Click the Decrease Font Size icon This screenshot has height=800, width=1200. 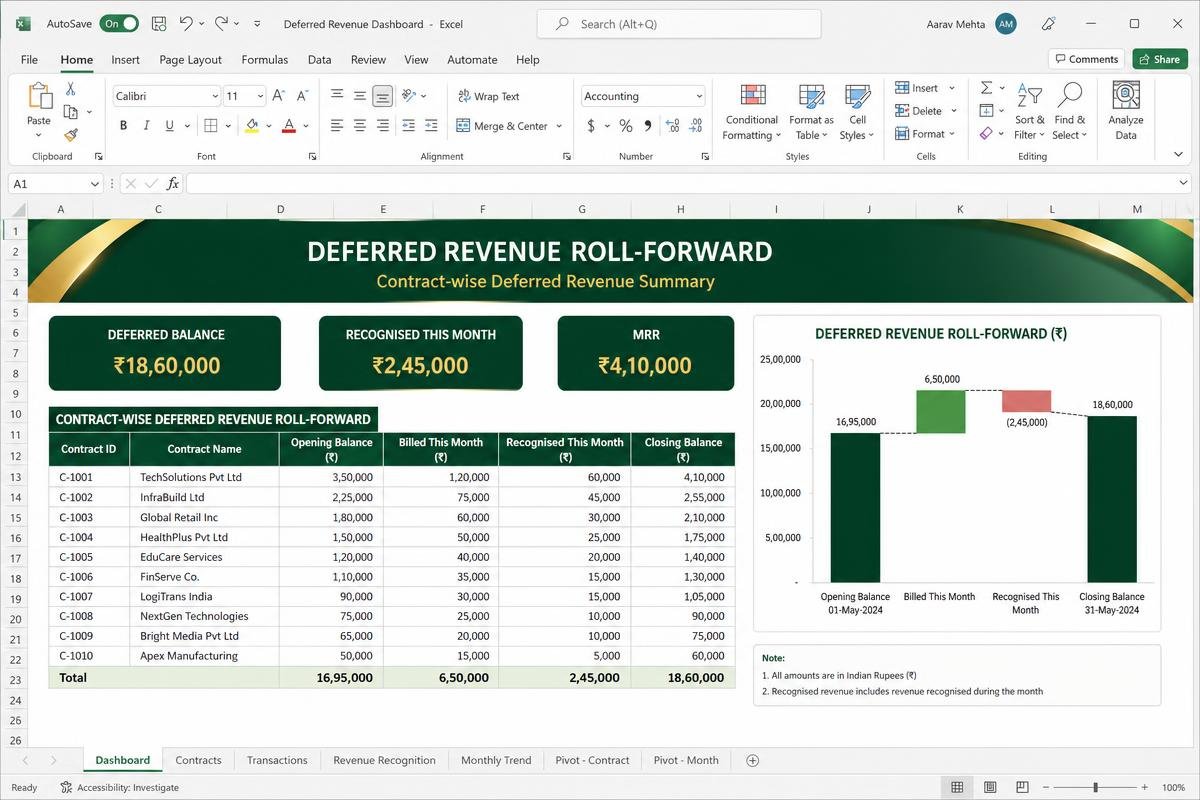pos(301,96)
